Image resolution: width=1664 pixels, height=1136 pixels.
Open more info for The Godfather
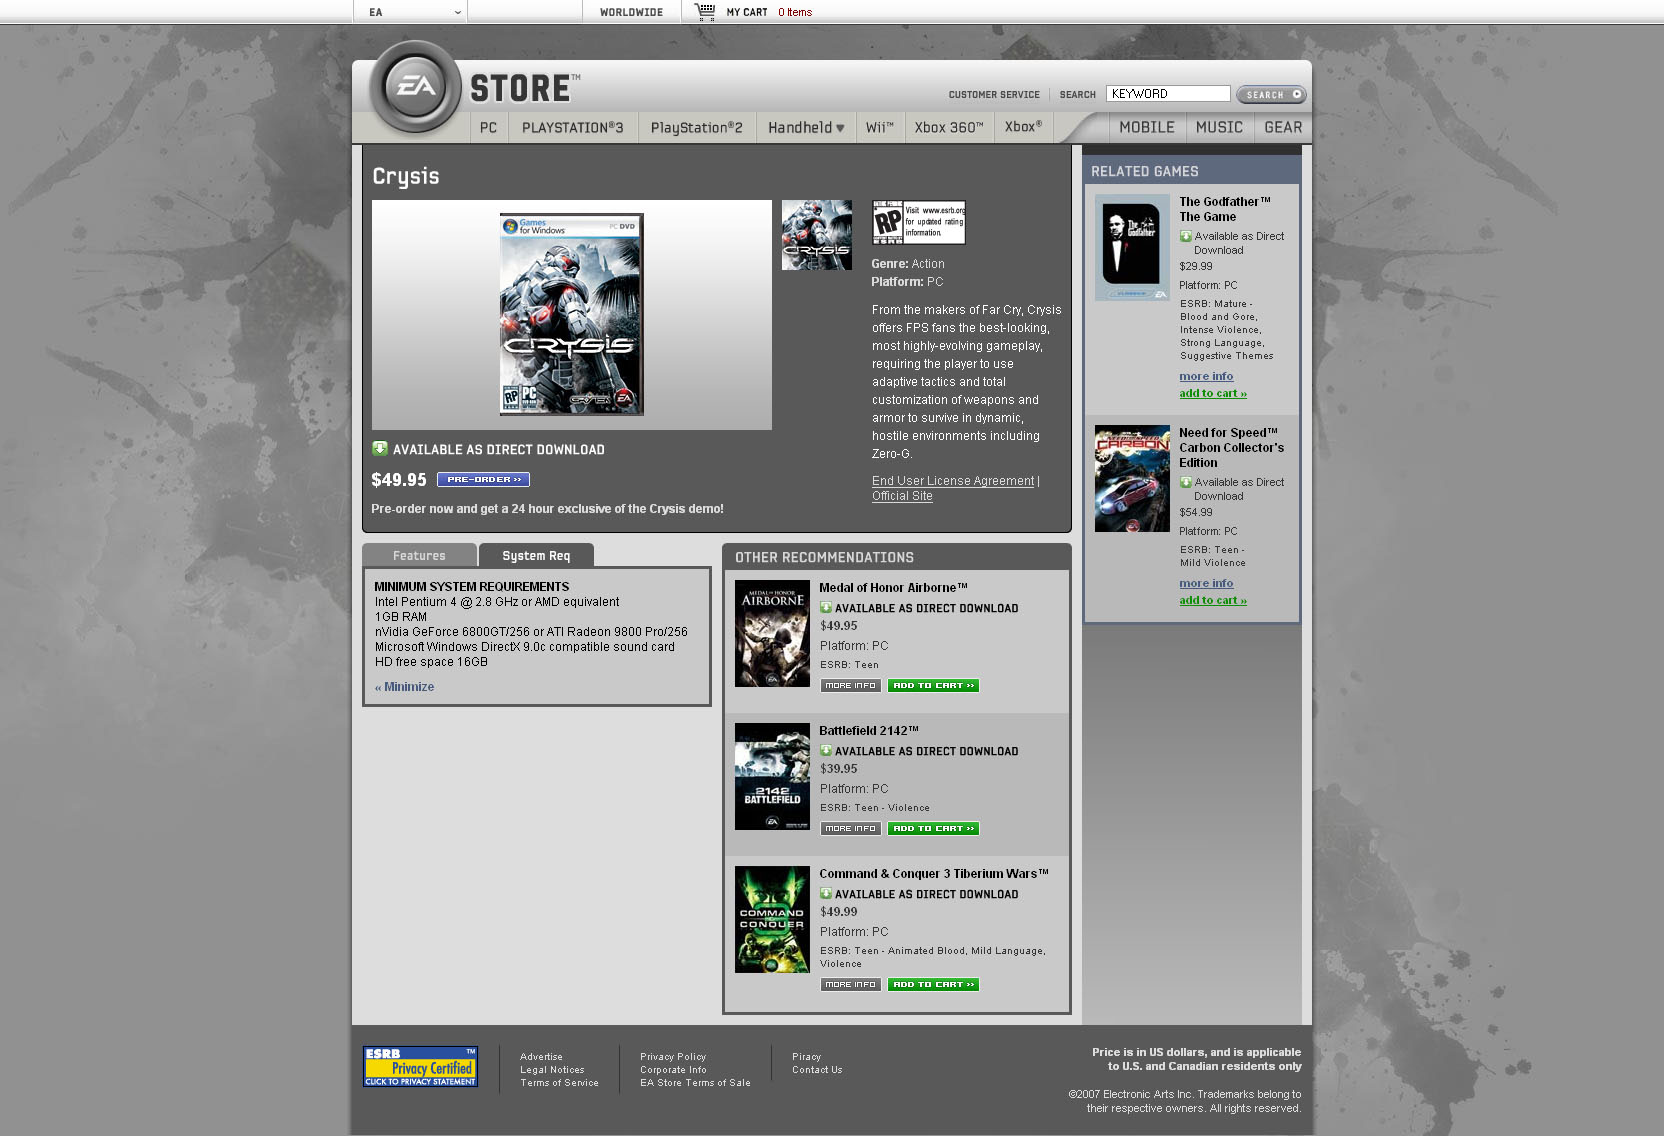[1206, 377]
